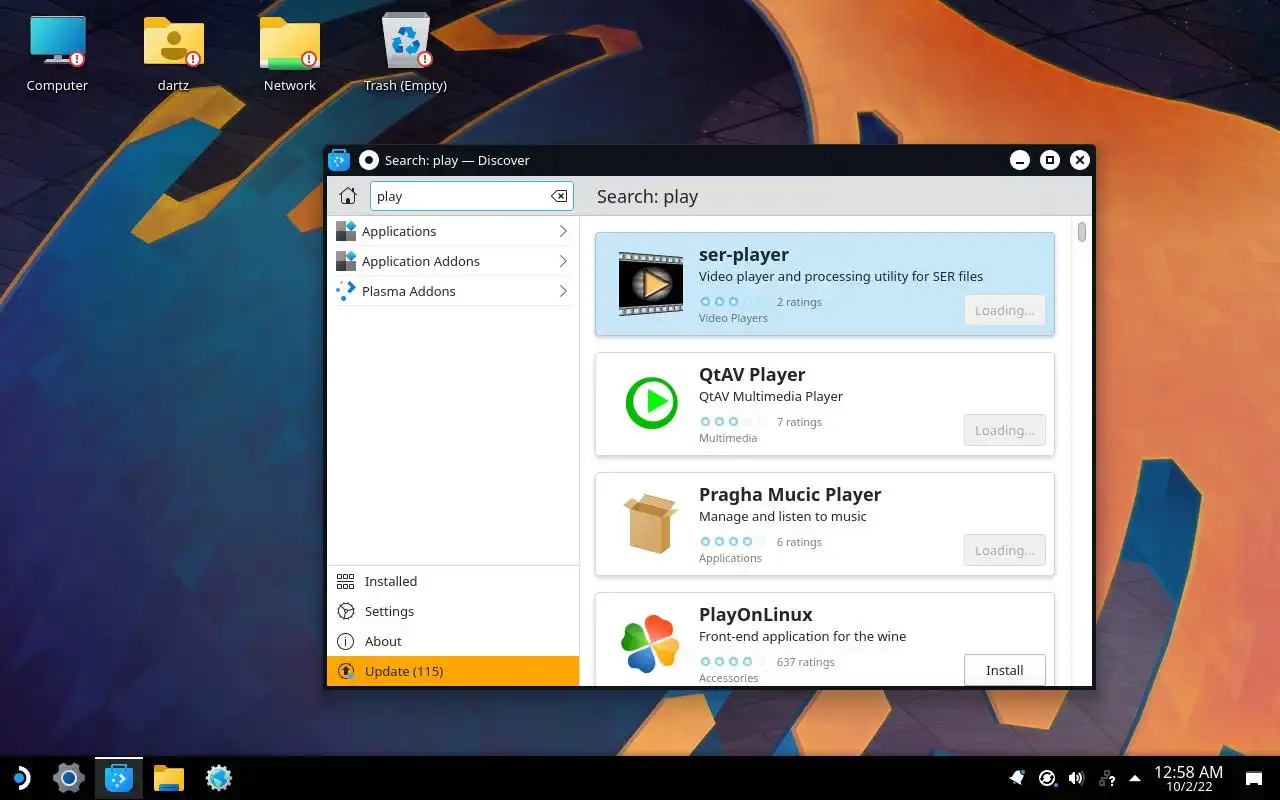This screenshot has height=800, width=1280.
Task: Click the Pragha Mucic Player box icon
Action: point(651,523)
